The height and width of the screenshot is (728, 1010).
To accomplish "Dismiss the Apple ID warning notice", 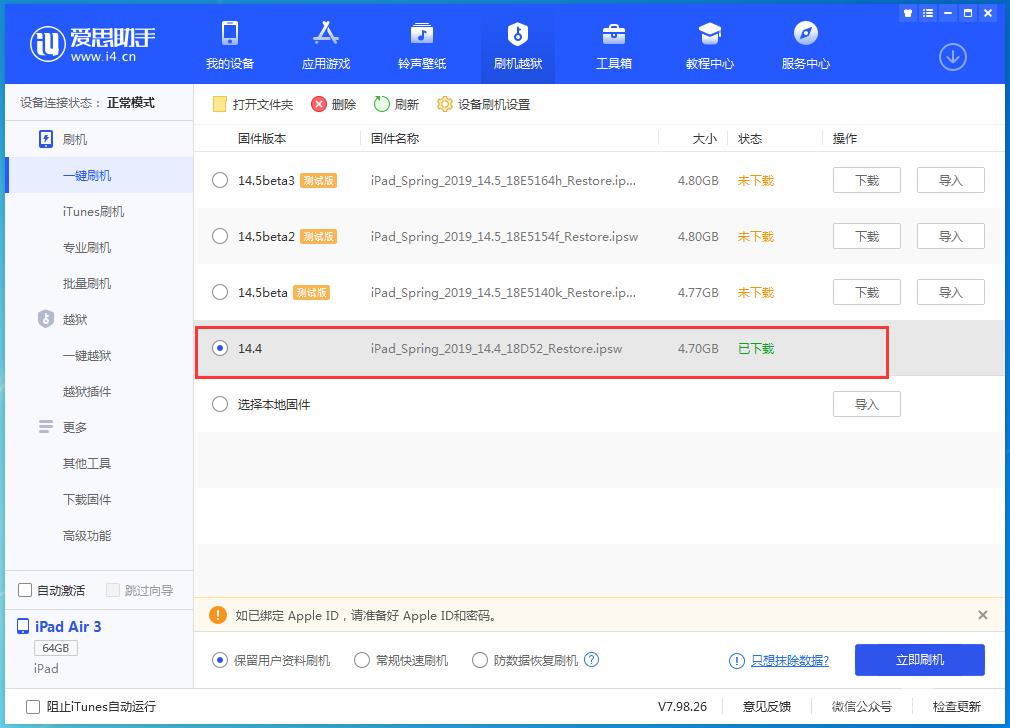I will click(x=984, y=615).
